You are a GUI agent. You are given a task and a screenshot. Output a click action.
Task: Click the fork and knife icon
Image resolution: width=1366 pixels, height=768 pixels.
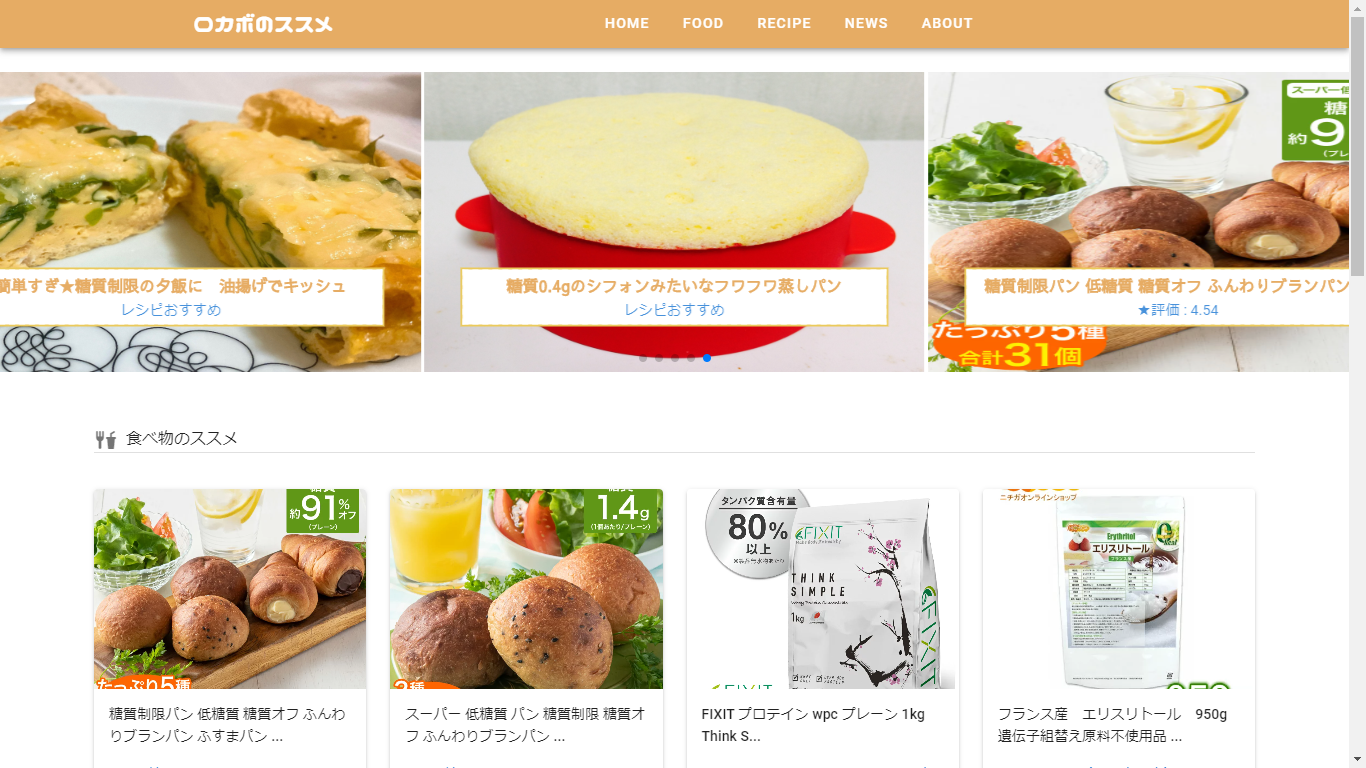point(106,439)
